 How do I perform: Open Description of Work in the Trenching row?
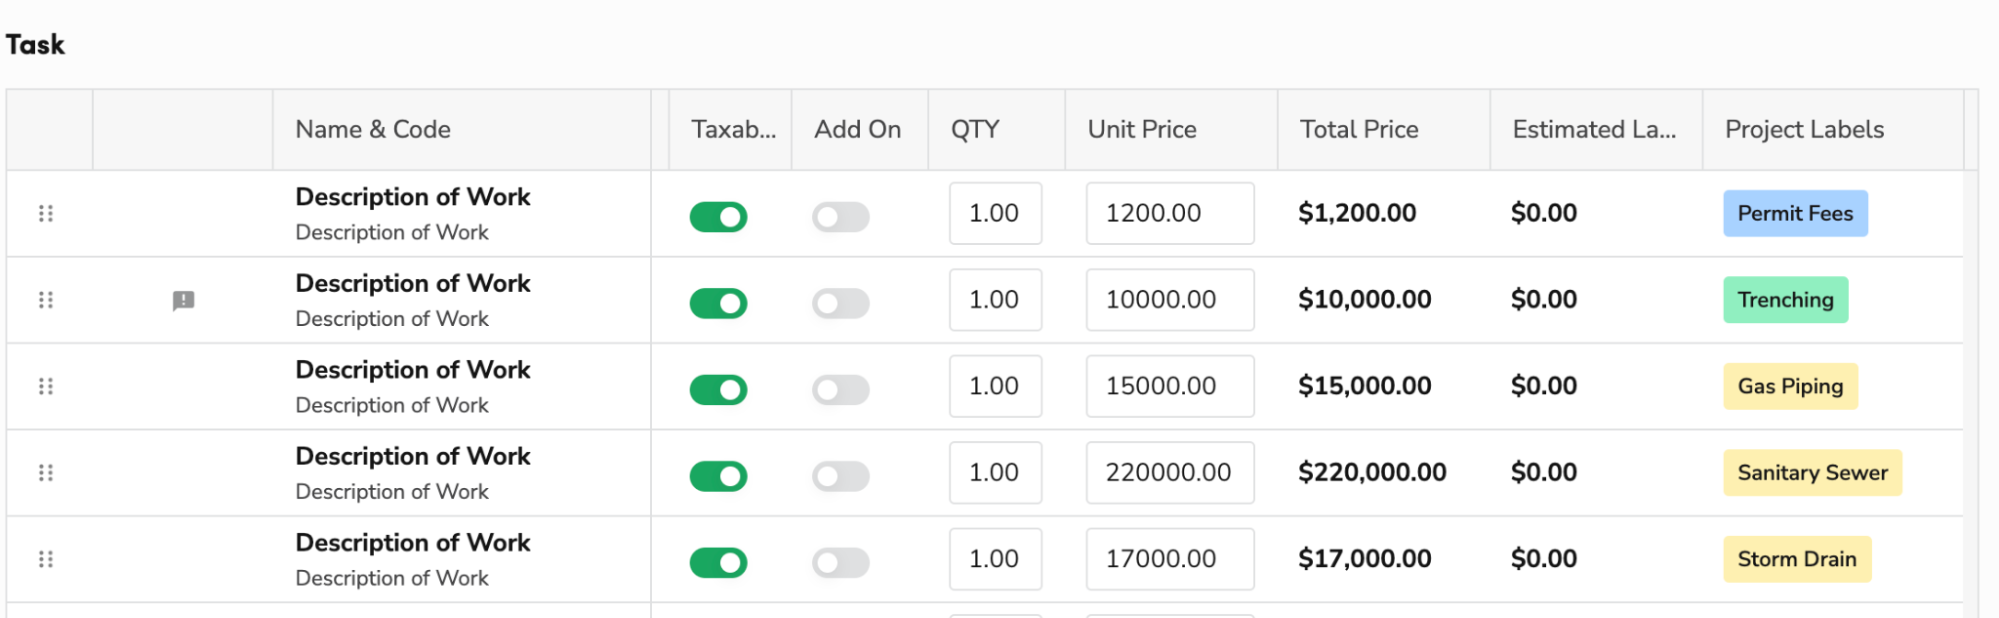(413, 284)
